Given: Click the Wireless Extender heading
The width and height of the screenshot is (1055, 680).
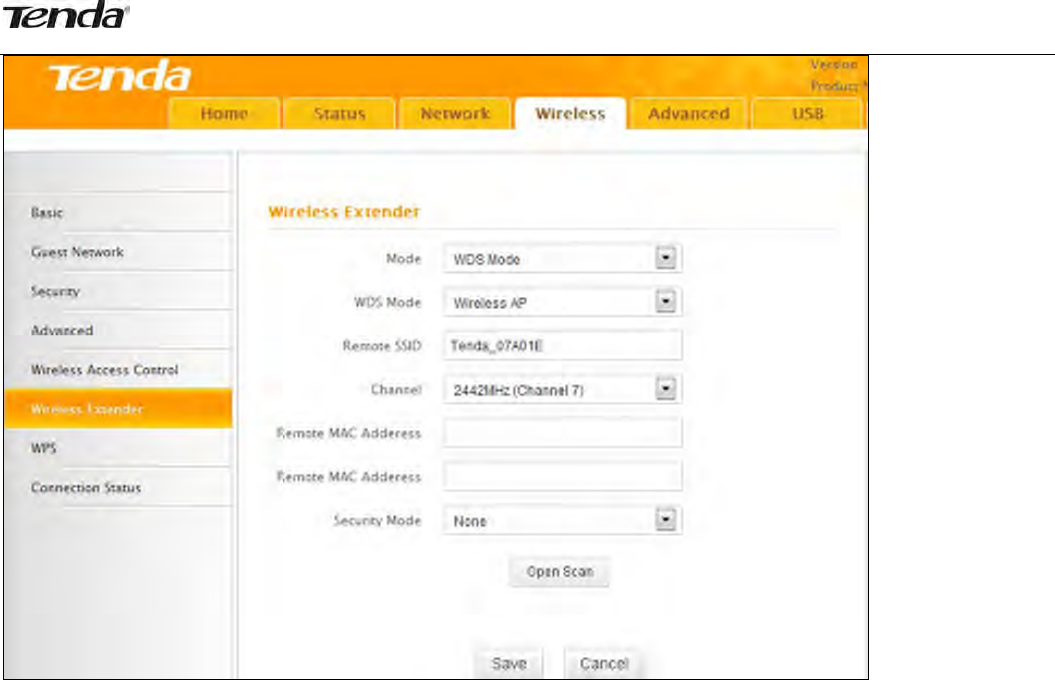Looking at the screenshot, I should pyautogui.click(x=344, y=212).
